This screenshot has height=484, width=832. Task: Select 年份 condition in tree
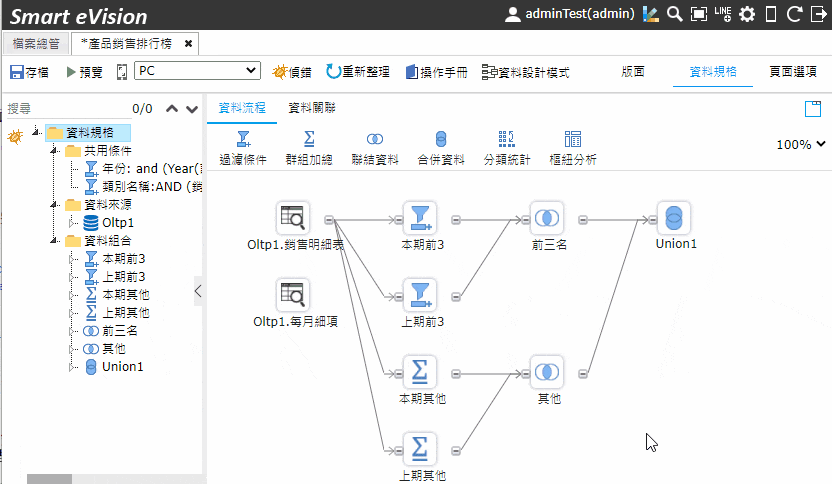click(144, 169)
